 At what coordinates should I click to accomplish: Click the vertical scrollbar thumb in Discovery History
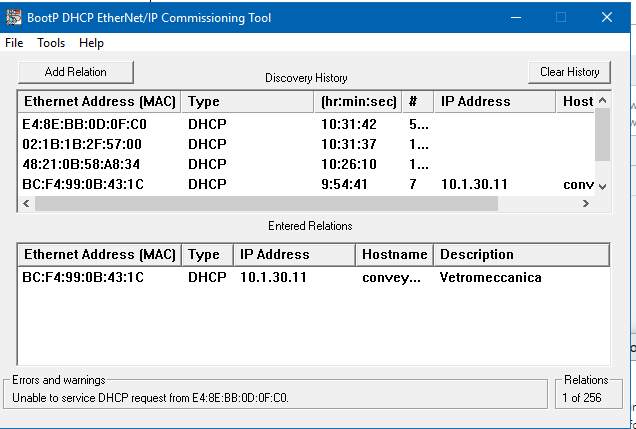(603, 134)
